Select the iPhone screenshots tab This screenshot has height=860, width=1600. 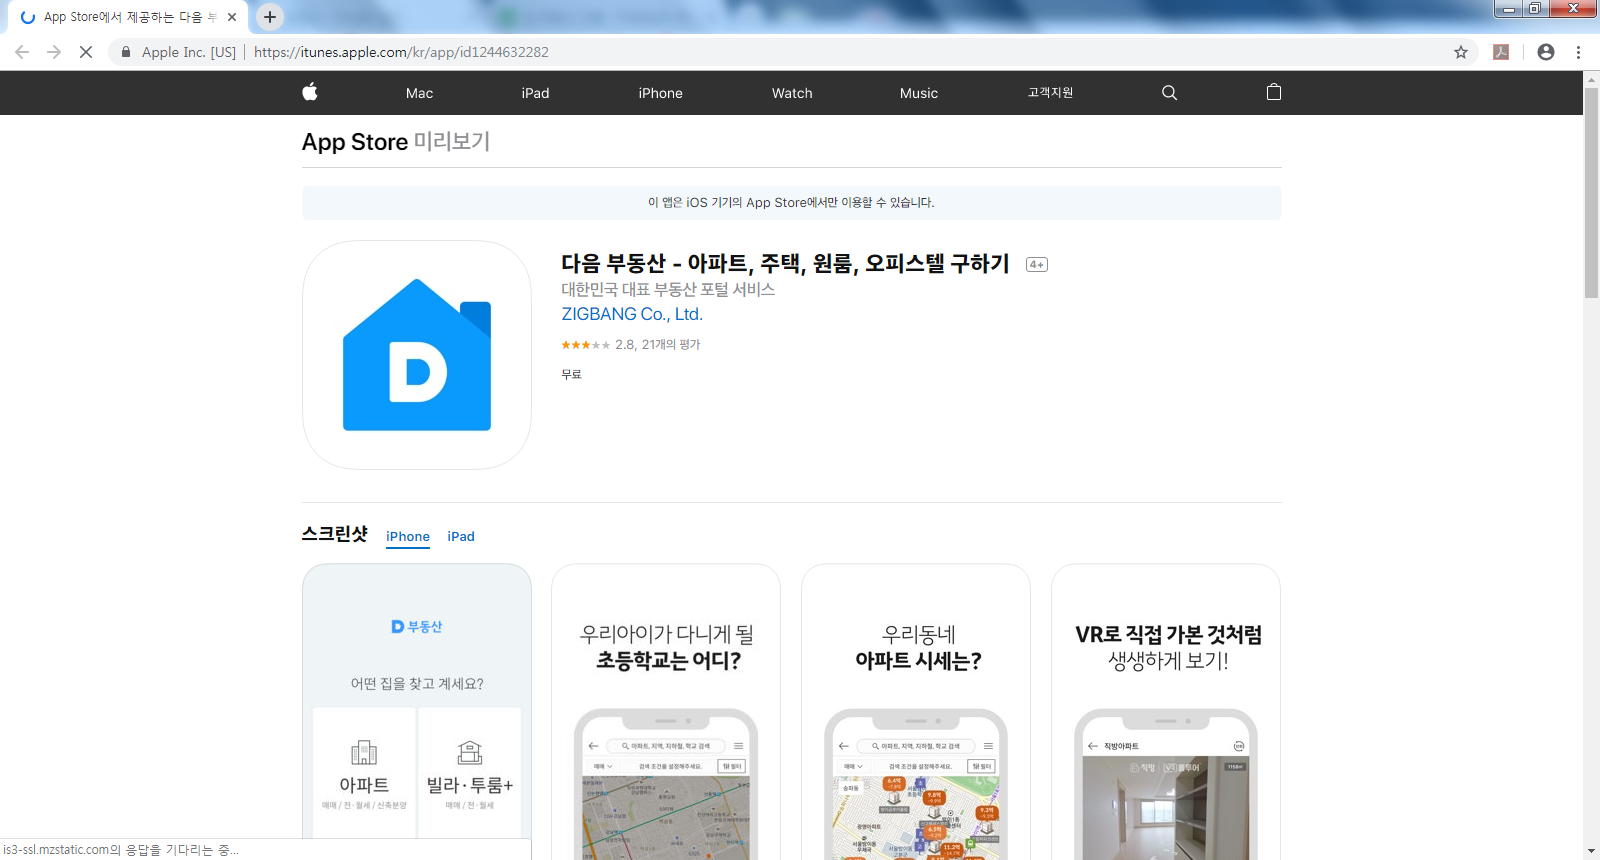pos(408,537)
